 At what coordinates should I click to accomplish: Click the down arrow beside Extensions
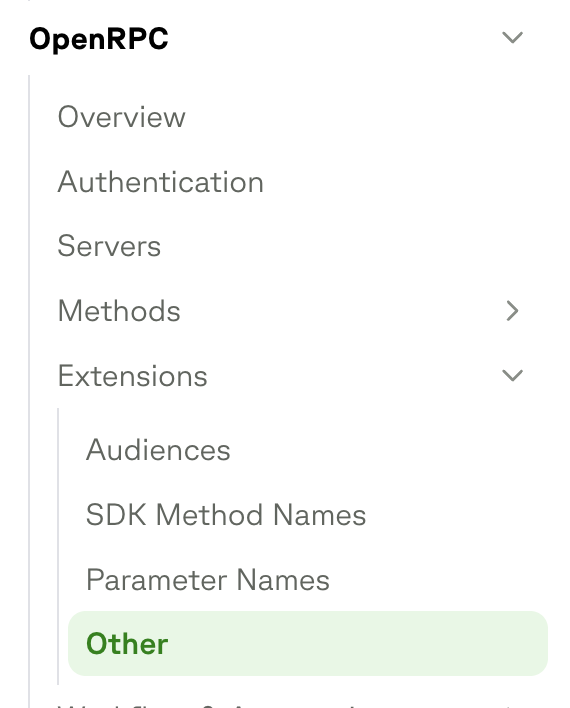(512, 375)
